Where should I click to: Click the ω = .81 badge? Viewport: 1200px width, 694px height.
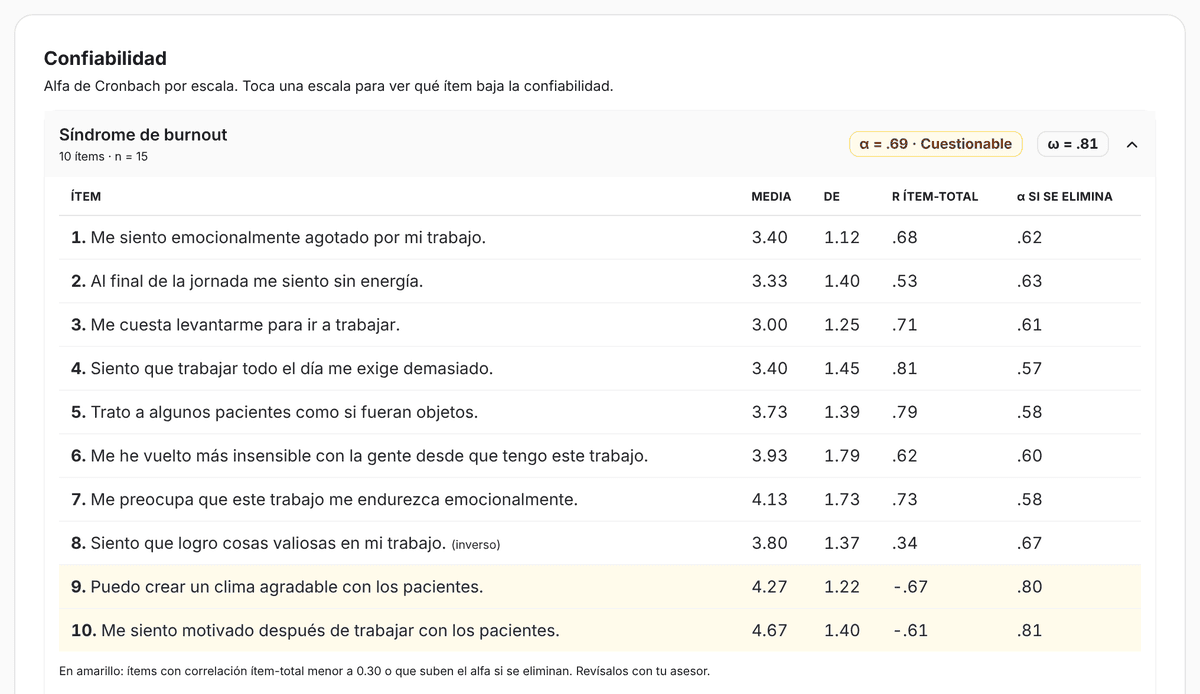[x=1073, y=144]
